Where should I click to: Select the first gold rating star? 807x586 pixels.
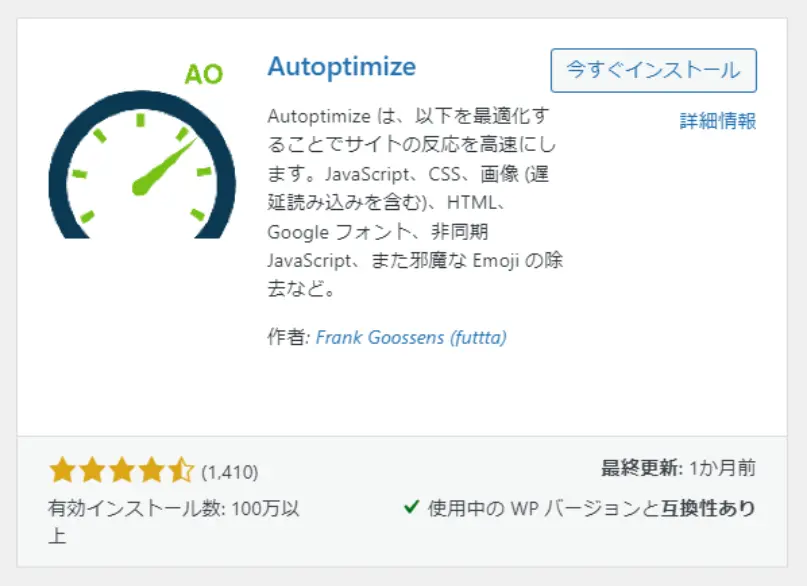[62, 467]
